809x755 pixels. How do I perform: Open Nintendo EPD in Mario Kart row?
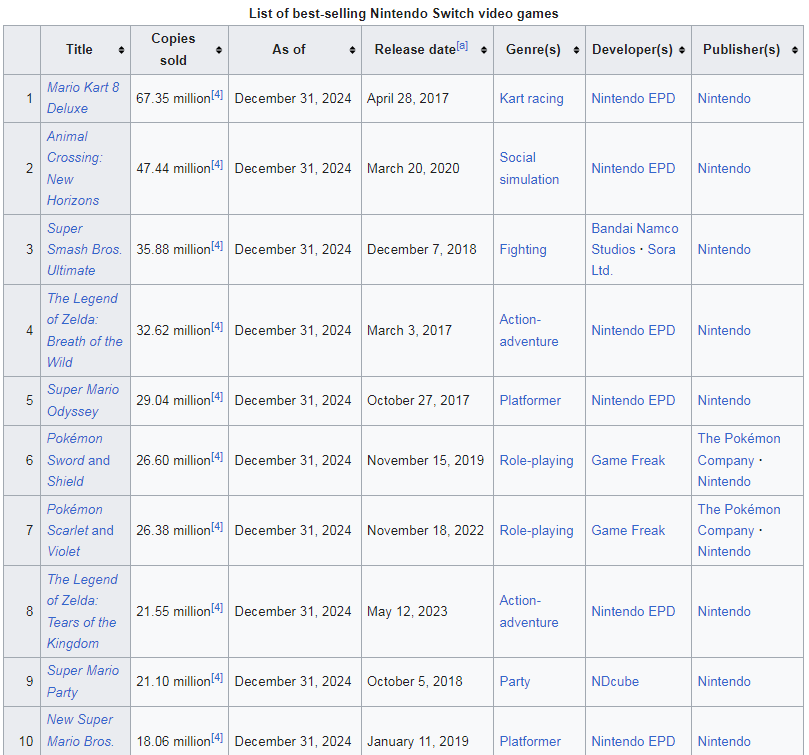(633, 98)
